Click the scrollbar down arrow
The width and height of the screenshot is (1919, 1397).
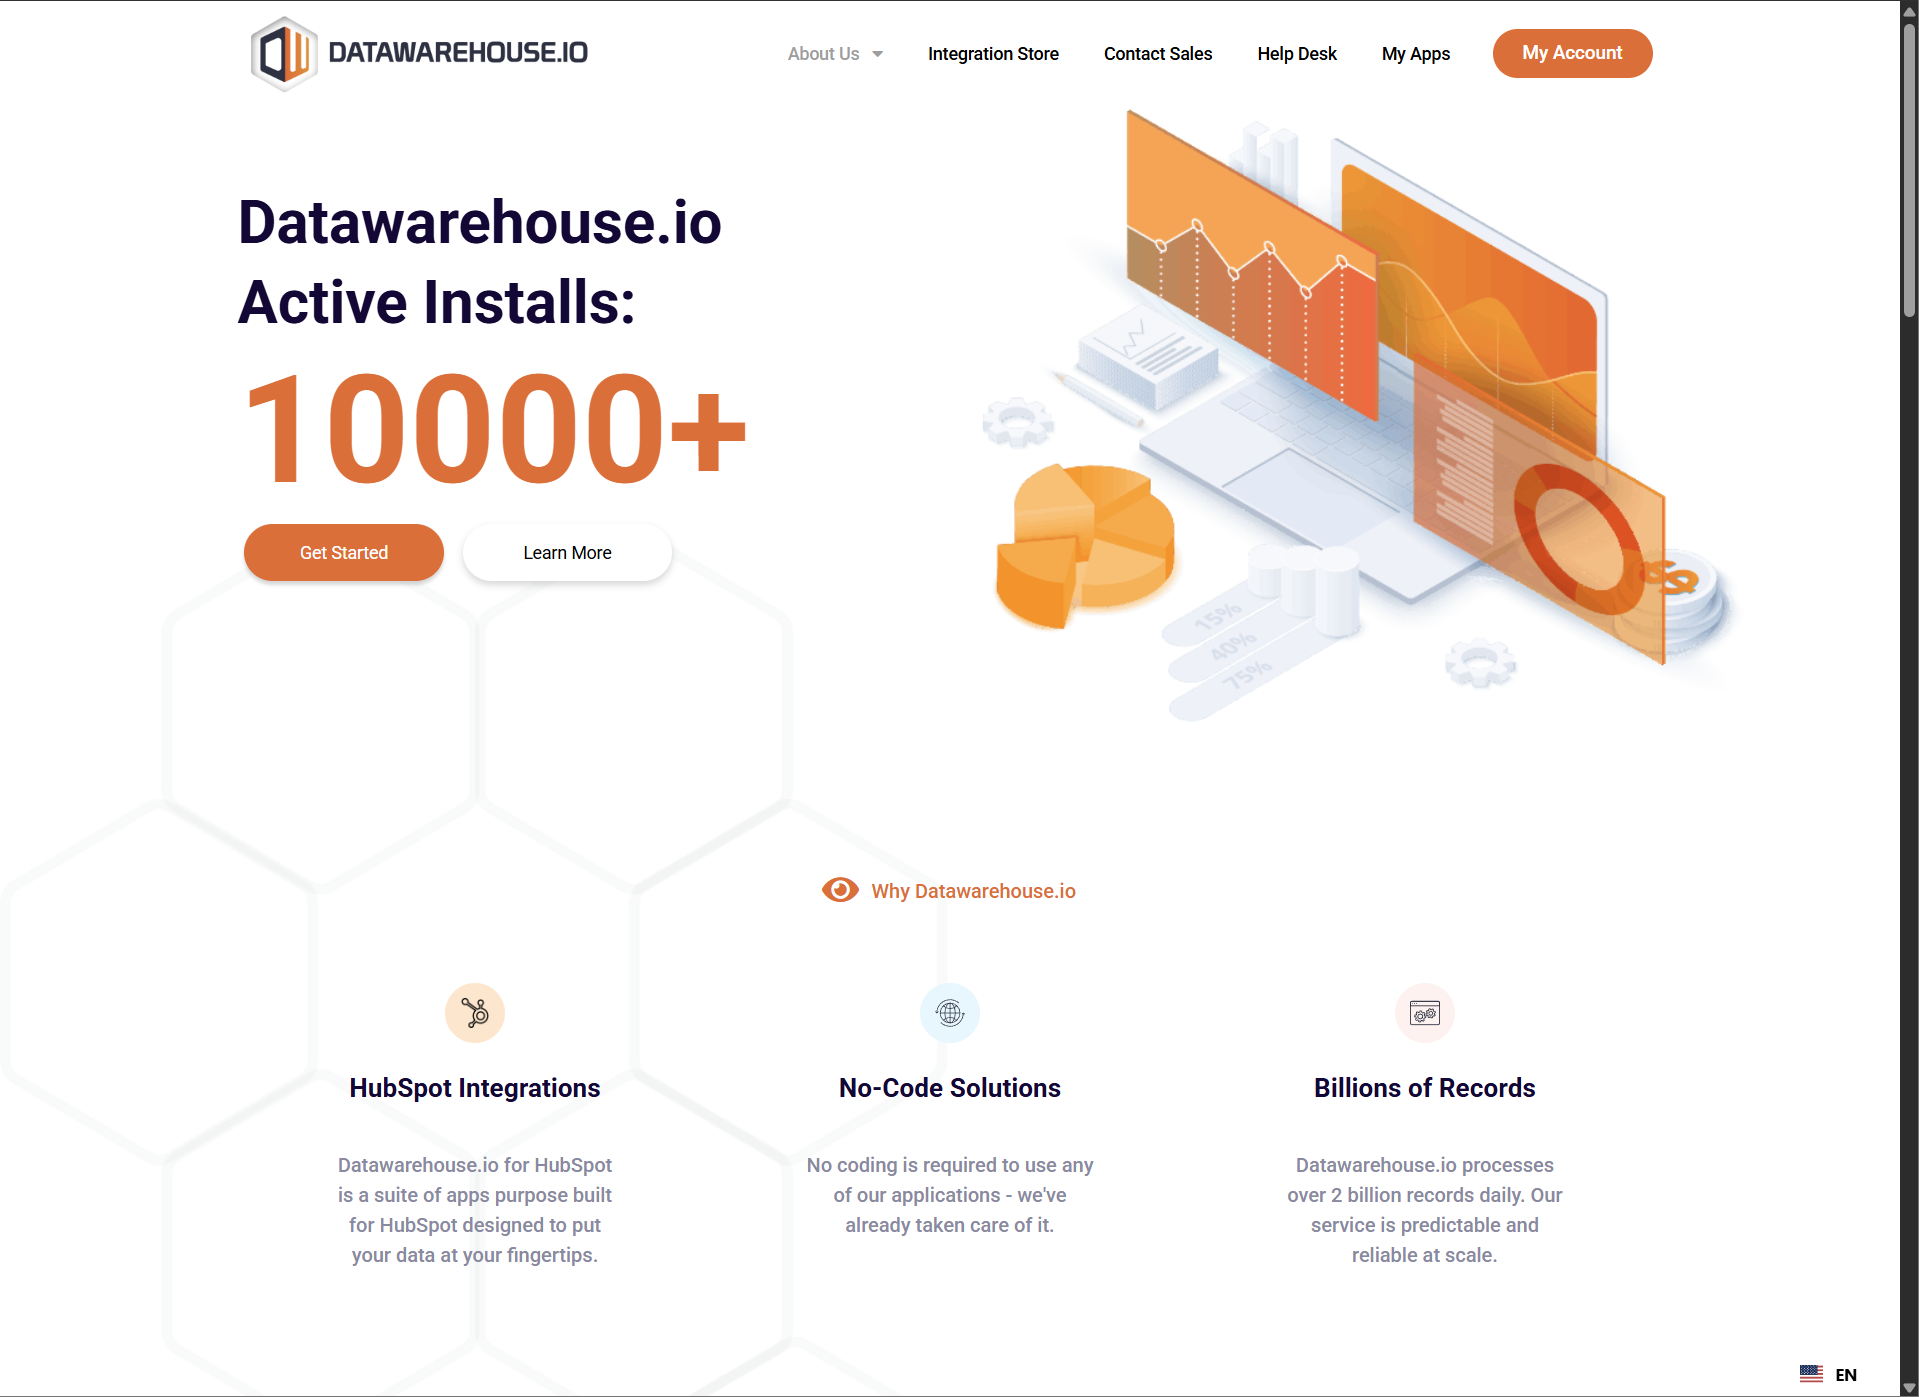[1909, 1388]
